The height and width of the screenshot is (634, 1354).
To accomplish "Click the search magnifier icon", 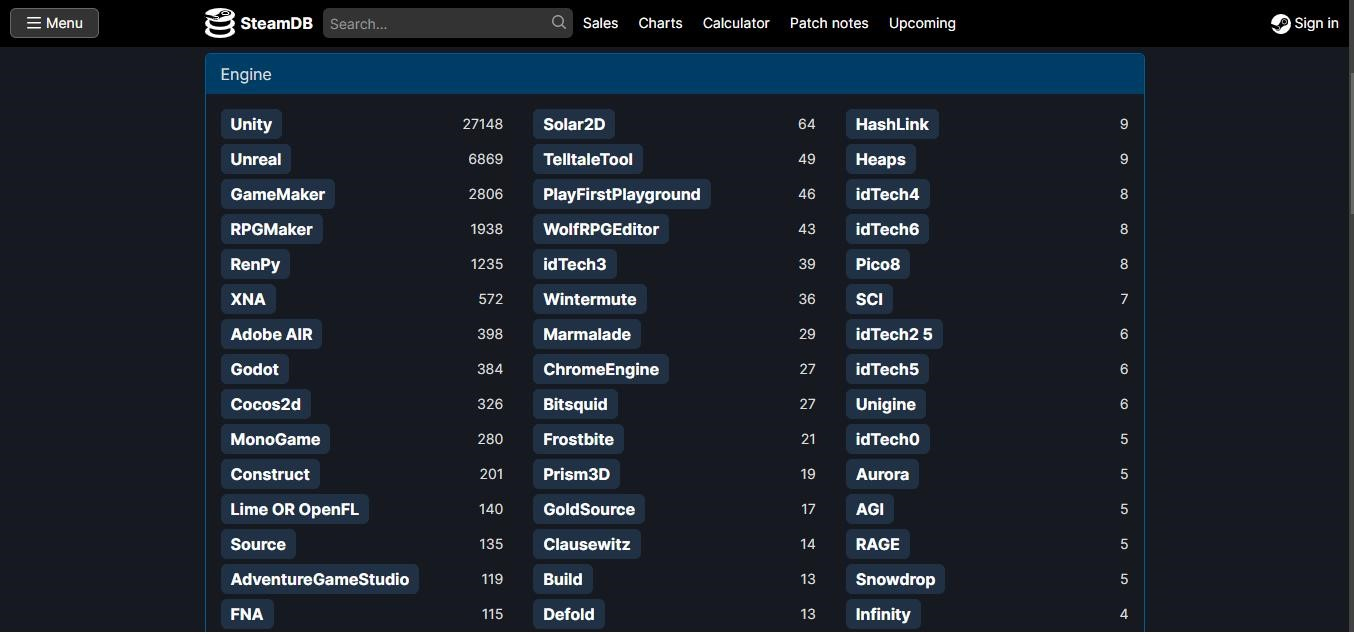I will [x=559, y=22].
